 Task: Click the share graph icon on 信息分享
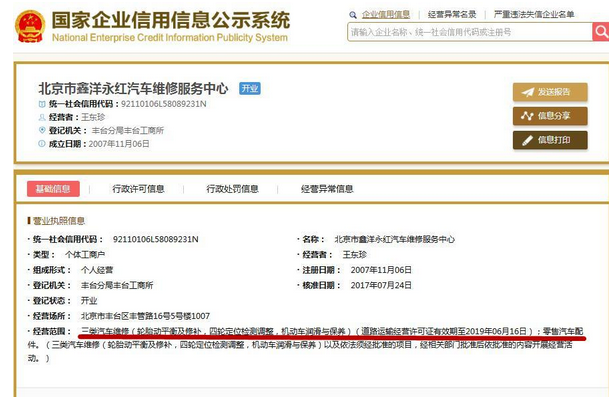pos(527,116)
